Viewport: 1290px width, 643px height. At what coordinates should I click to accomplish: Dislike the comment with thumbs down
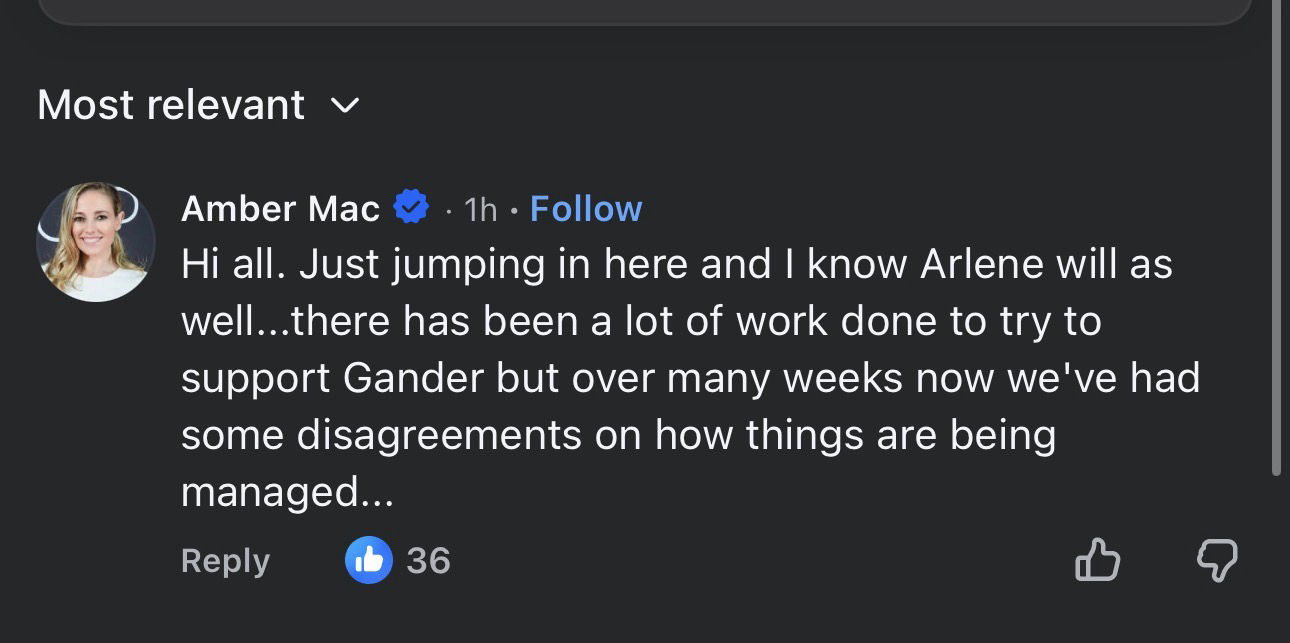(1216, 560)
